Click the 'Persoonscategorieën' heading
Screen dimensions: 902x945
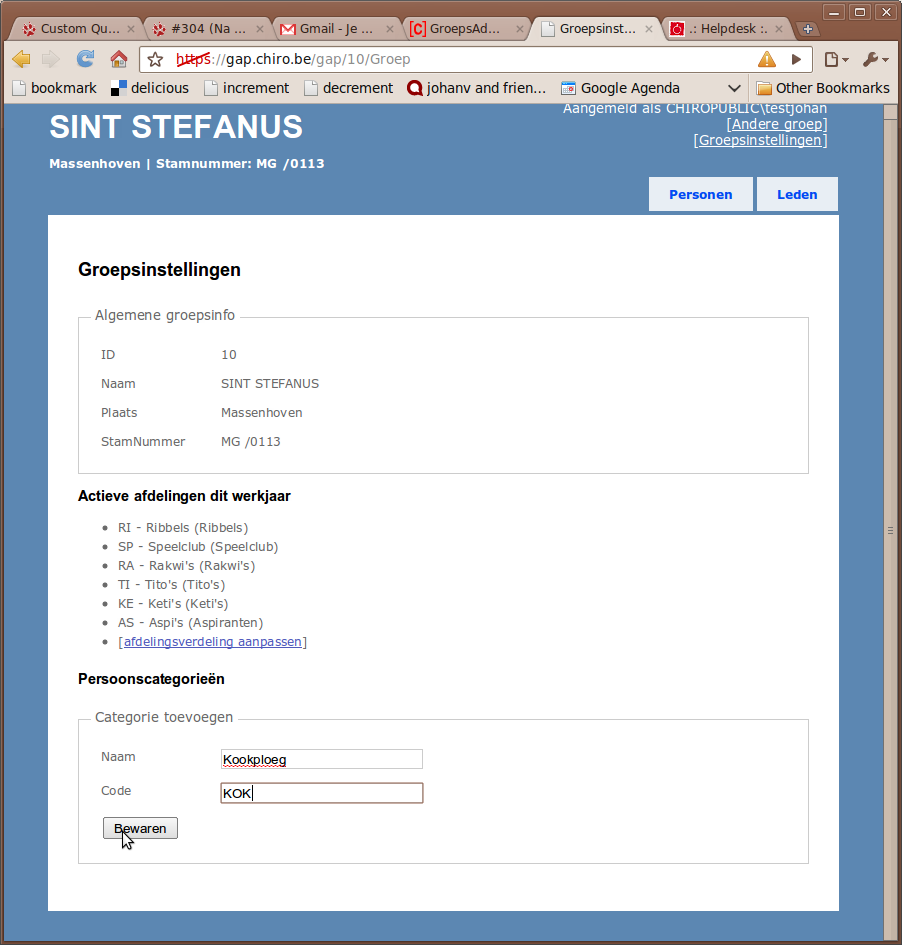point(151,679)
